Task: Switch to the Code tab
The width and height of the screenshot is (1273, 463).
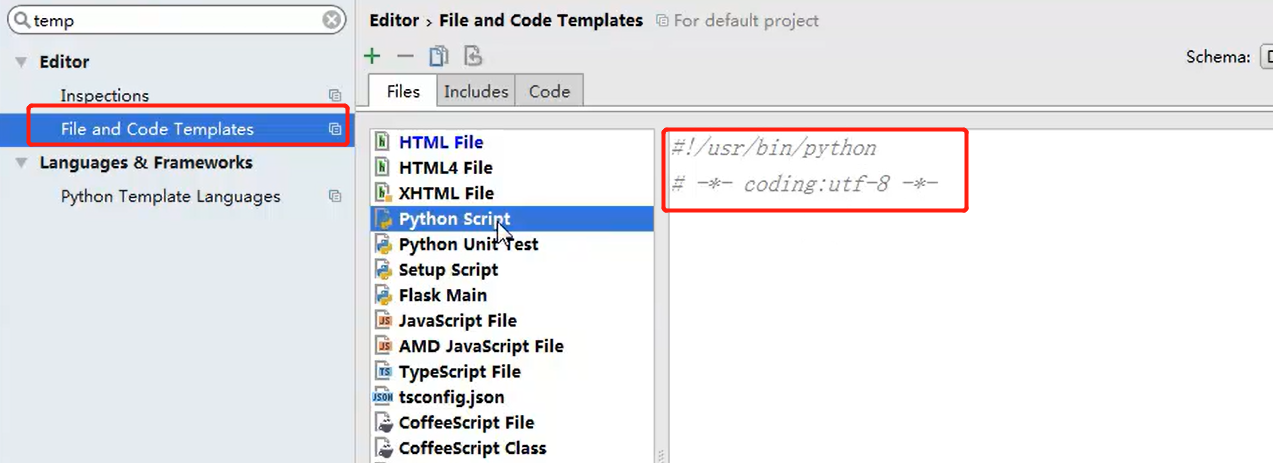Action: click(549, 91)
